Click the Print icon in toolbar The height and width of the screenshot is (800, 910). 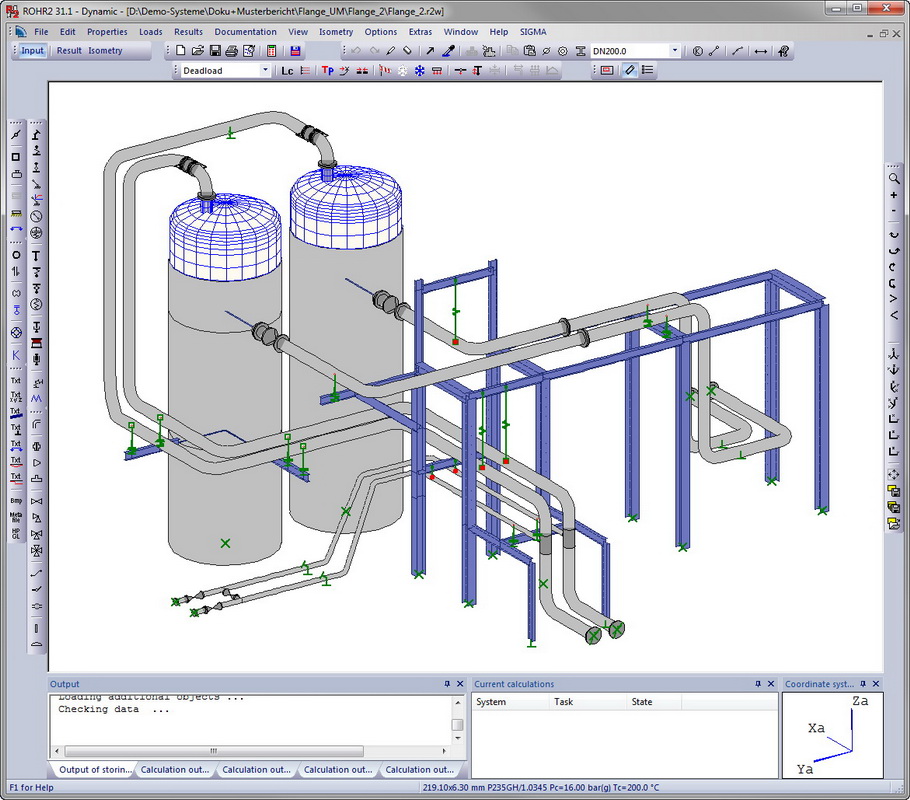[x=231, y=51]
